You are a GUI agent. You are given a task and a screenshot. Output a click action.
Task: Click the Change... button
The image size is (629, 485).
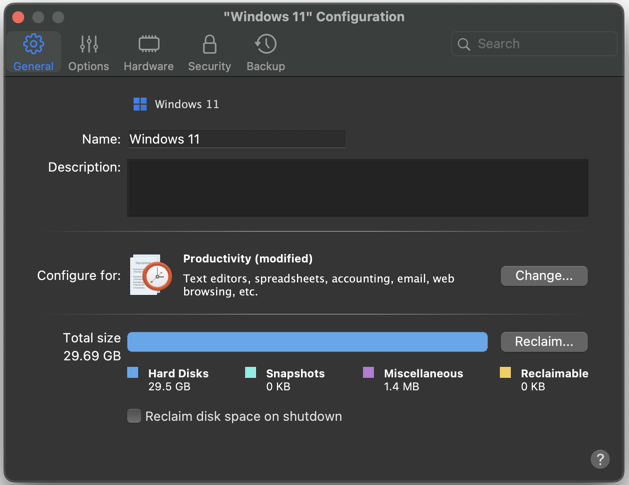[x=544, y=276]
